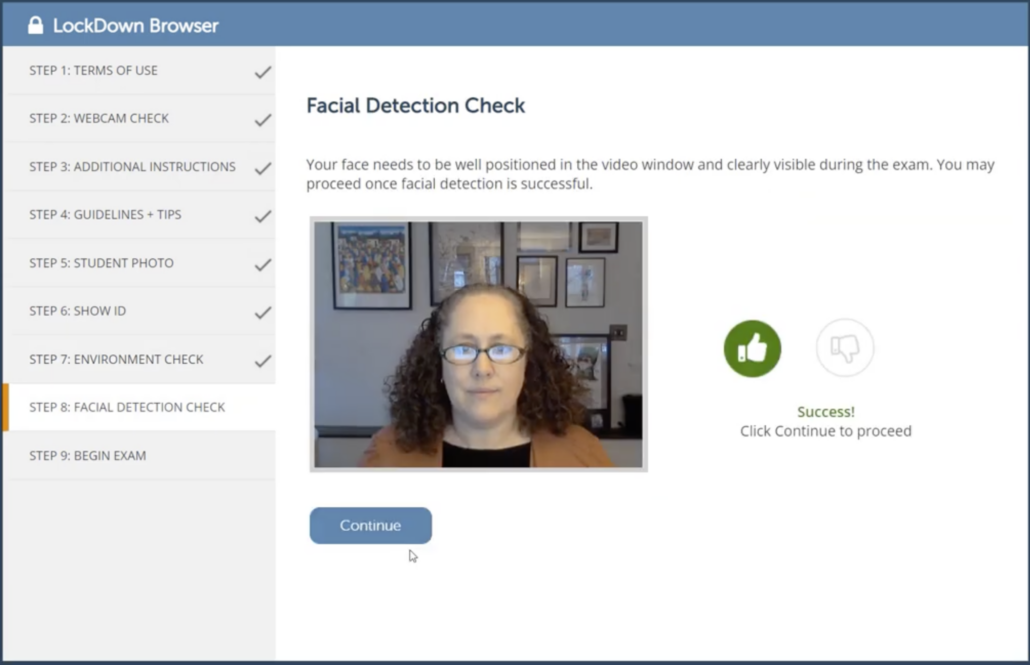Click the checkmark beside Webcam Check
The image size is (1030, 665).
click(x=263, y=120)
